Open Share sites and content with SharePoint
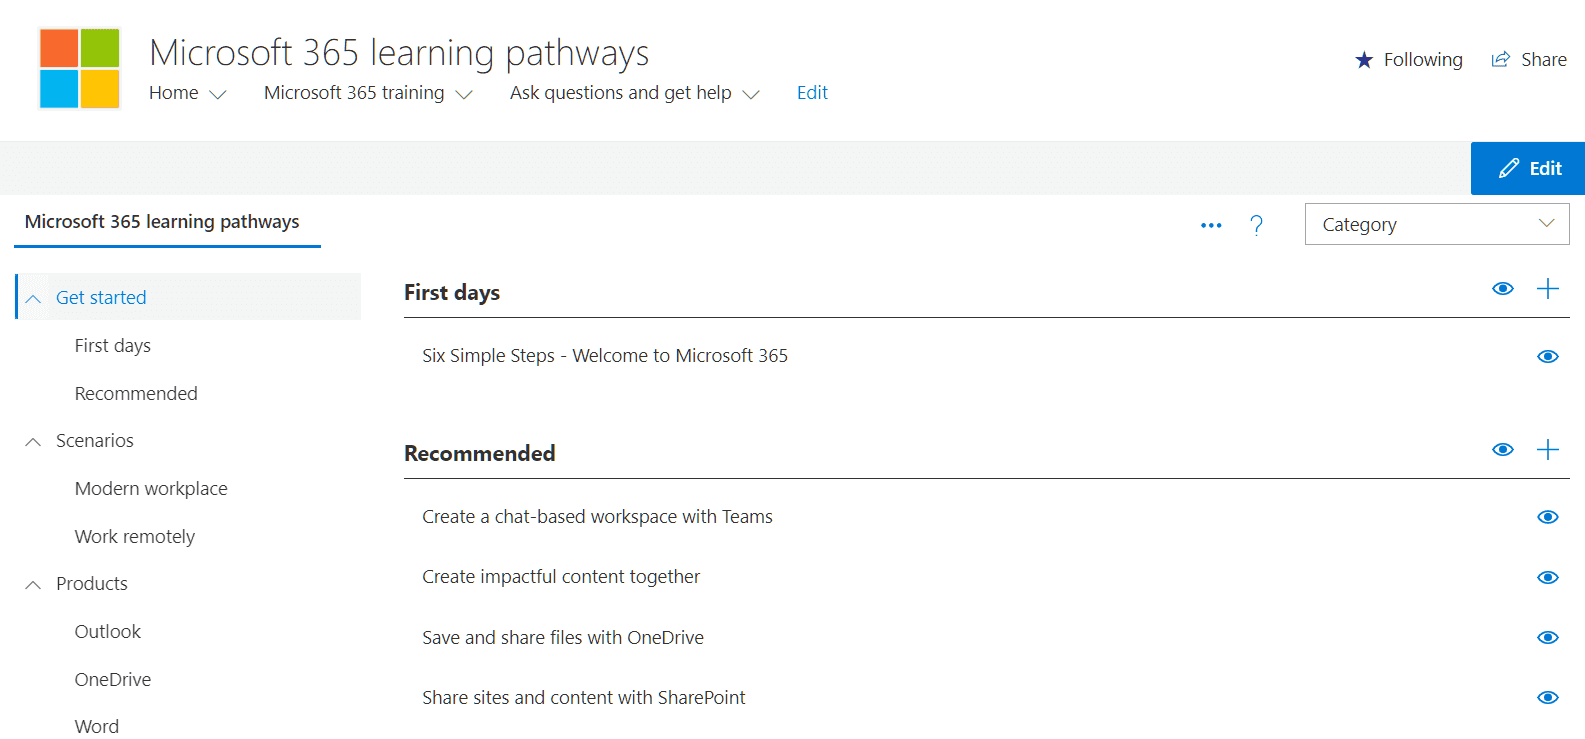The image size is (1585, 739). [x=584, y=698]
